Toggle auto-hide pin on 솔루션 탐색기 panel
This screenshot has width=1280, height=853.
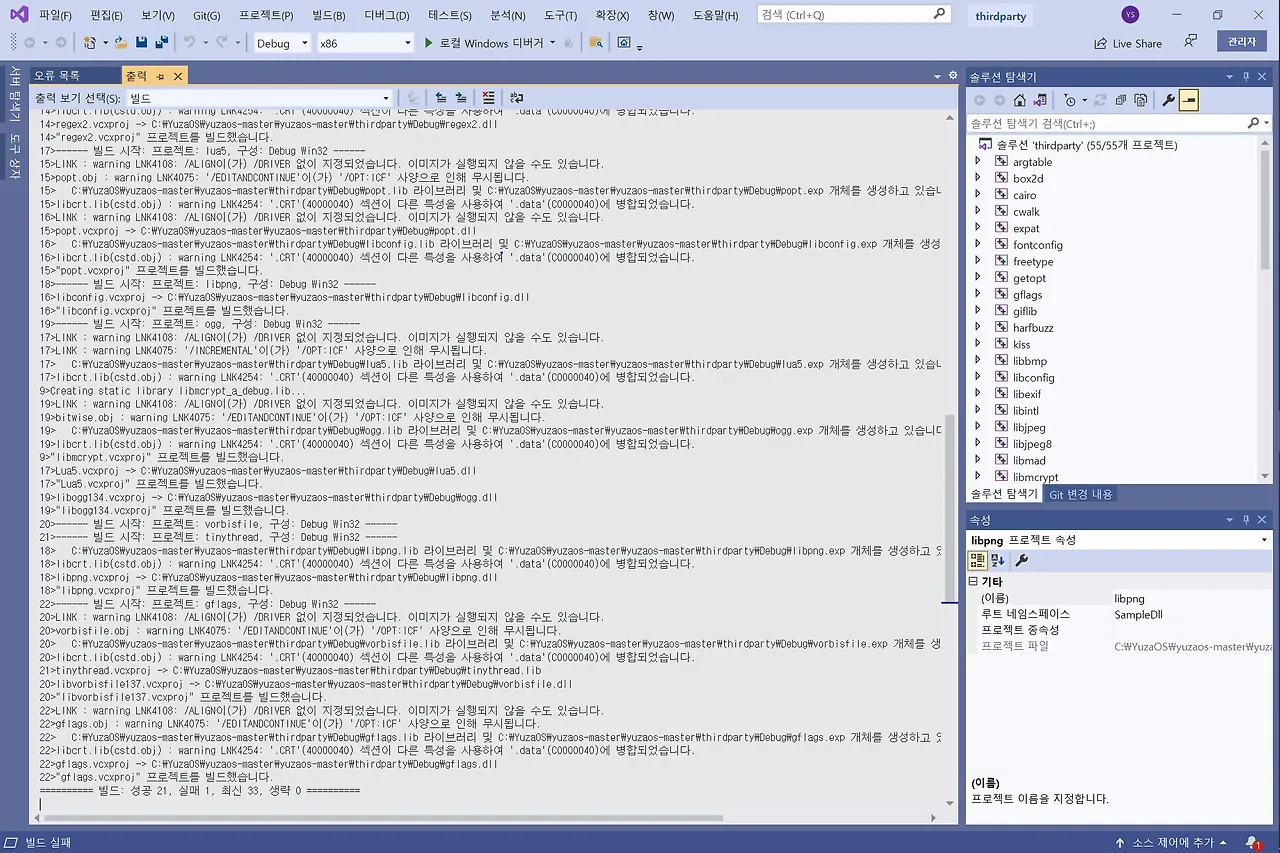1246,76
